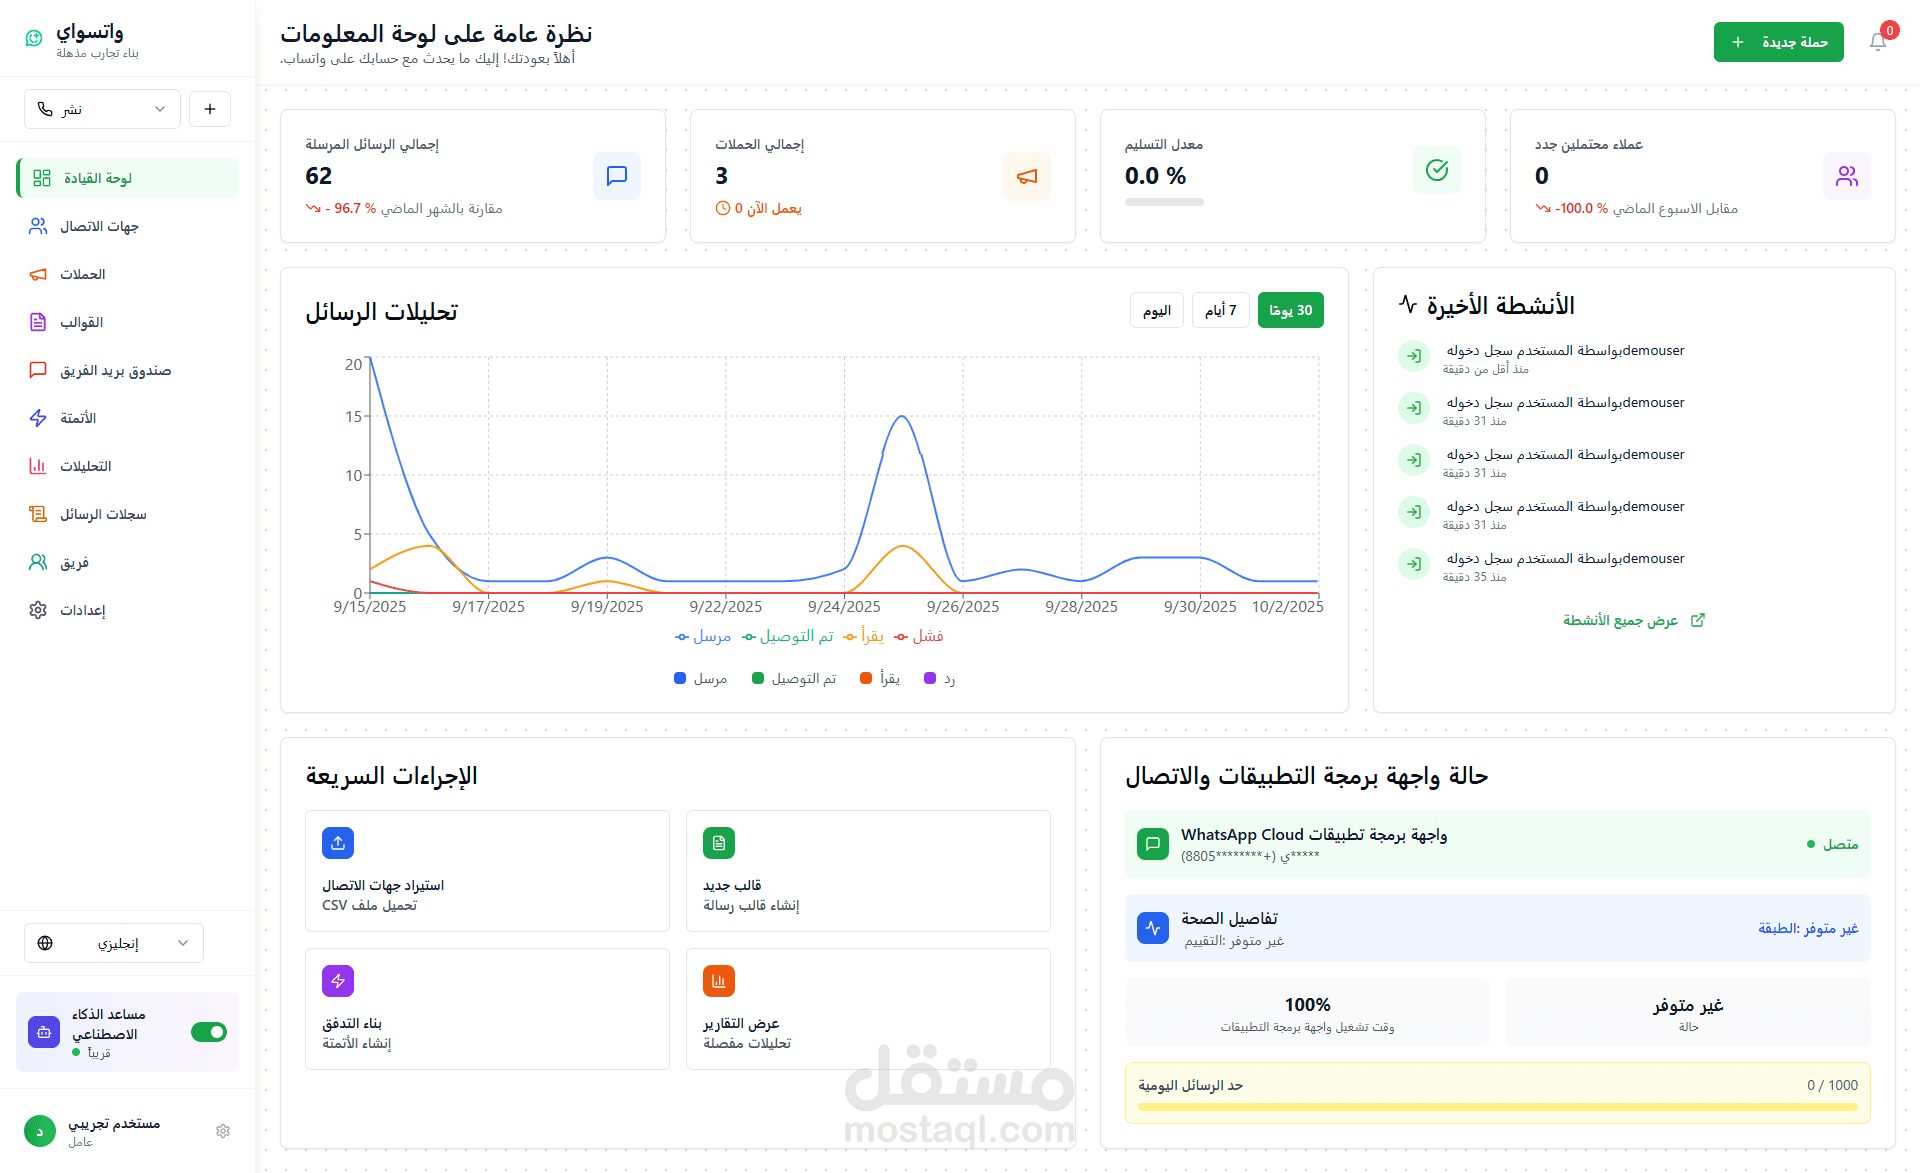Click the قالب جديد quick action card

[x=868, y=871]
